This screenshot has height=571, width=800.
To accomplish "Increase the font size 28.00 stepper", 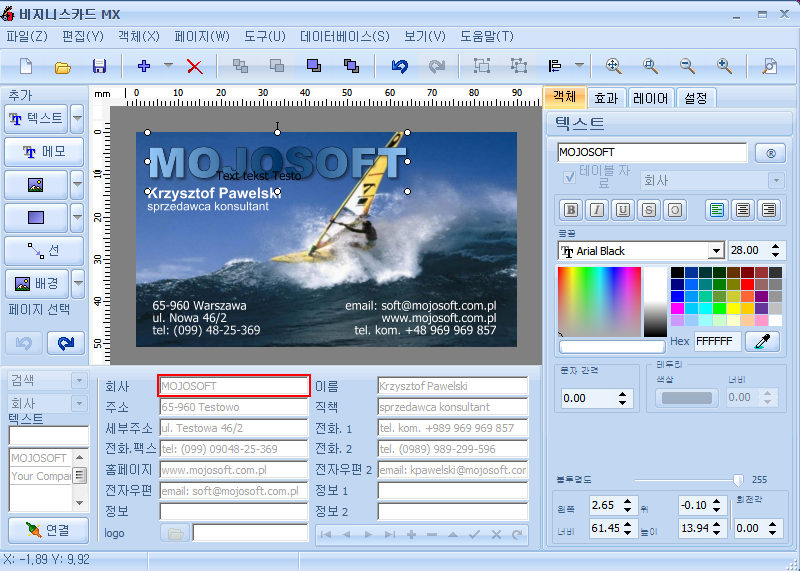I will 776,246.
